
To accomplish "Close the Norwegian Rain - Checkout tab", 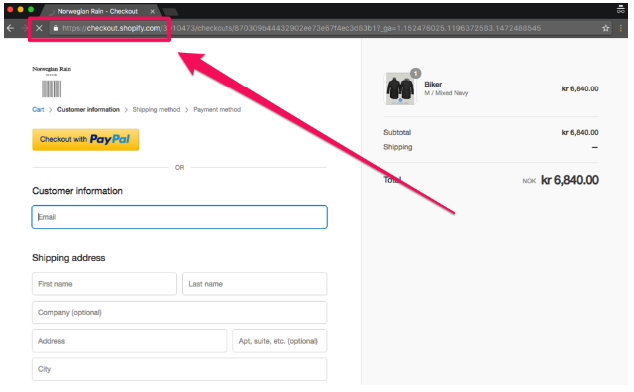I will click(x=152, y=11).
